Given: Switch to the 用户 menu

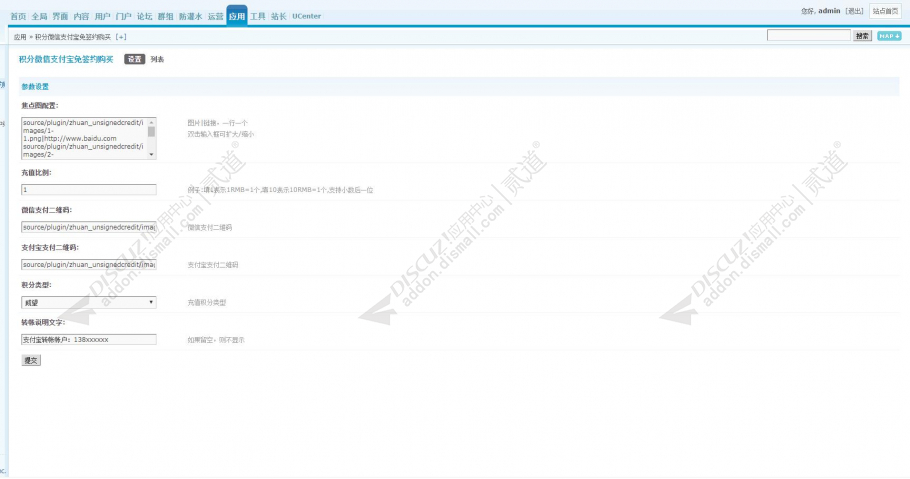Looking at the screenshot, I should (x=102, y=16).
